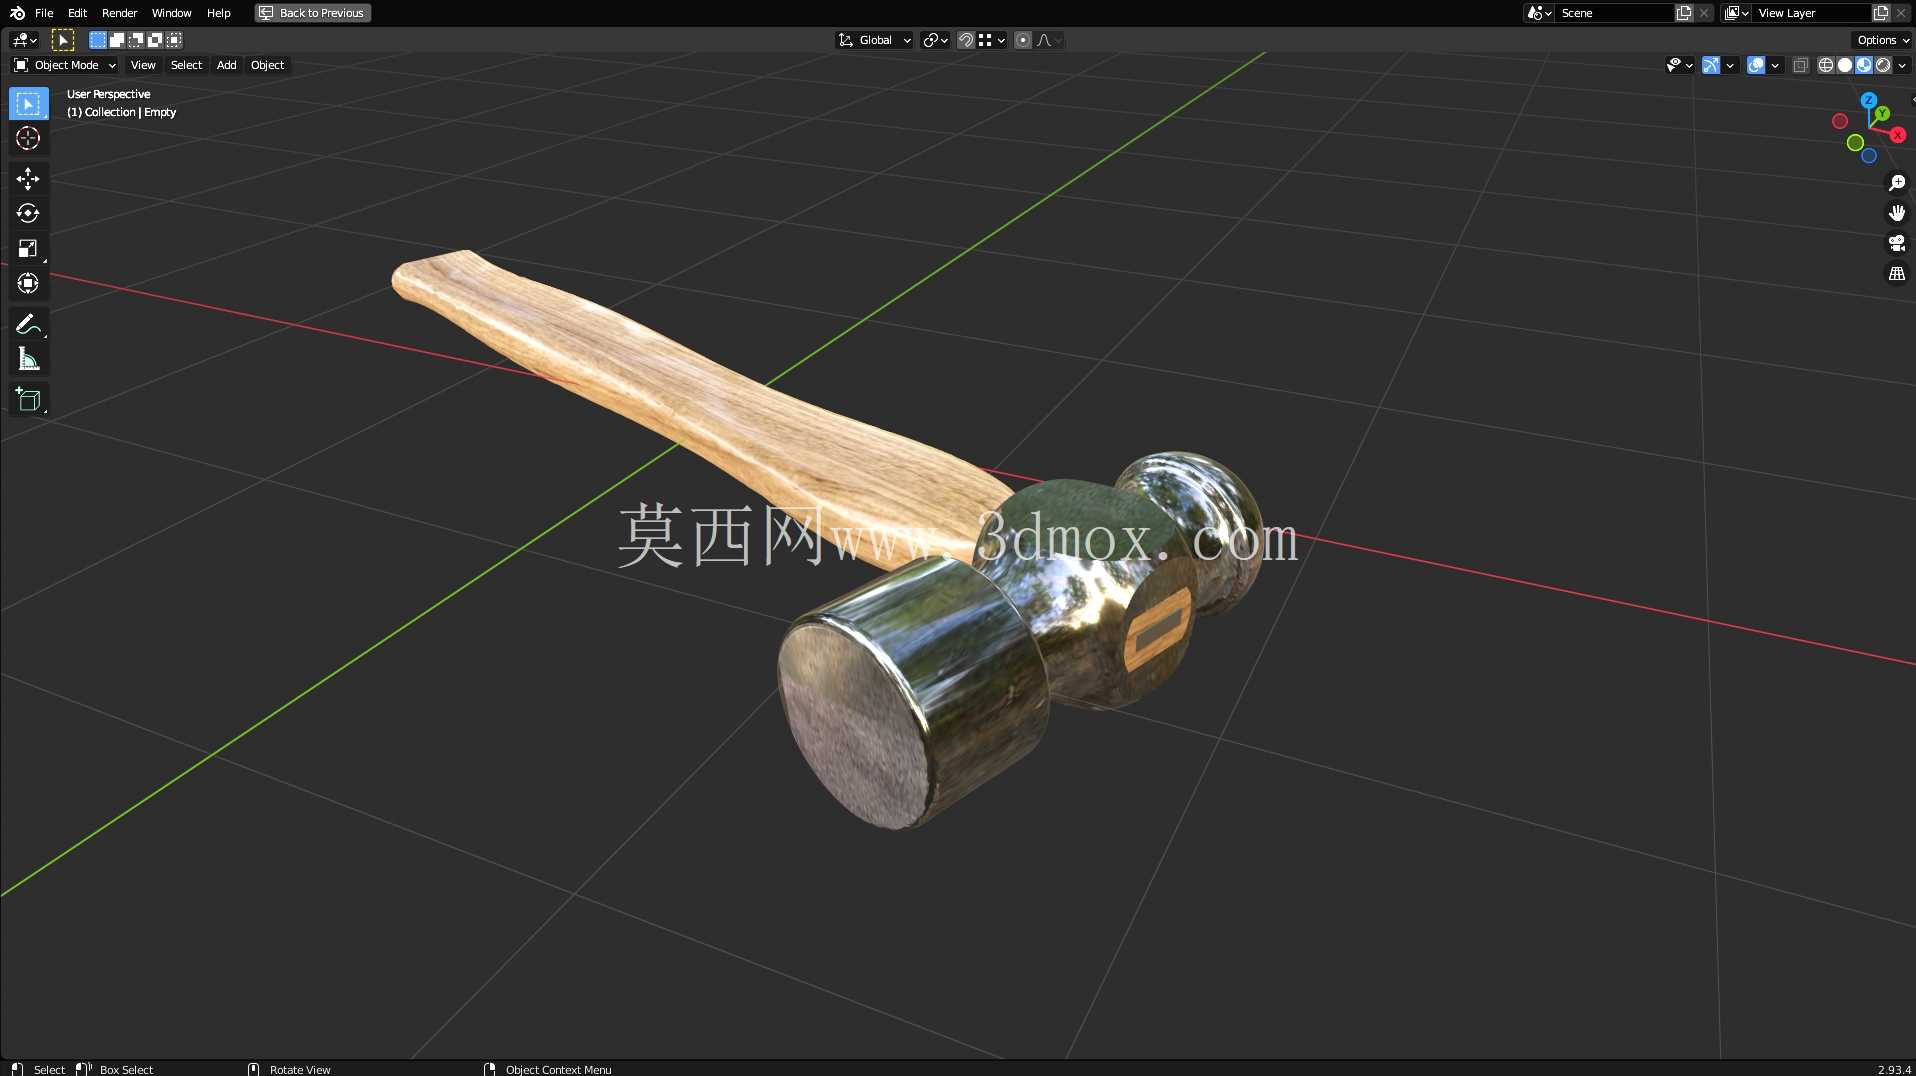Toggle X-ray mode

click(x=1800, y=65)
